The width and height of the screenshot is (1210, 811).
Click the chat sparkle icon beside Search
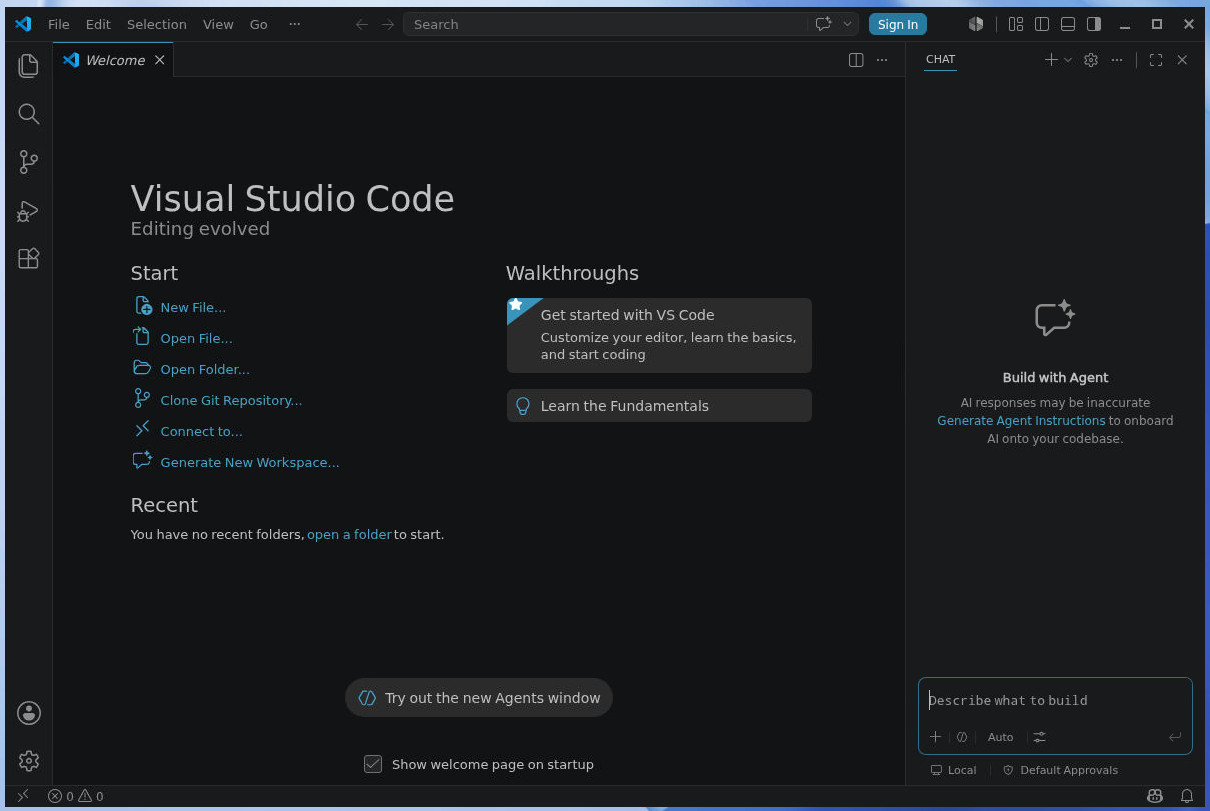823,24
